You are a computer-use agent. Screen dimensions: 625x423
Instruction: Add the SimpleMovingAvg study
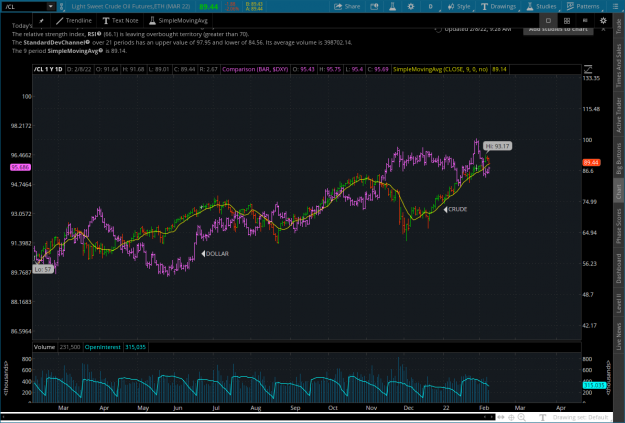point(178,21)
